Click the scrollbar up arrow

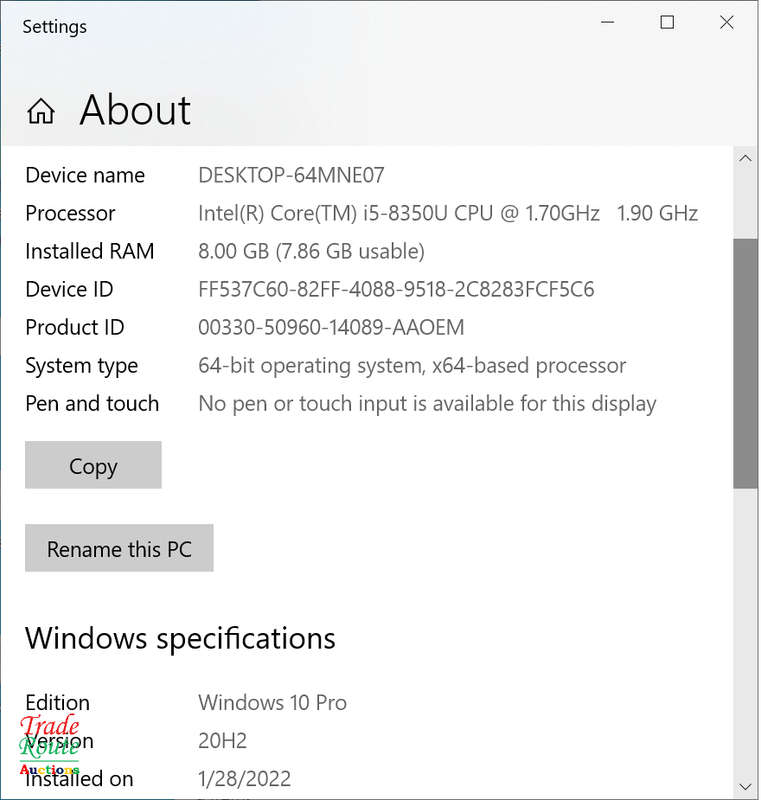(745, 158)
